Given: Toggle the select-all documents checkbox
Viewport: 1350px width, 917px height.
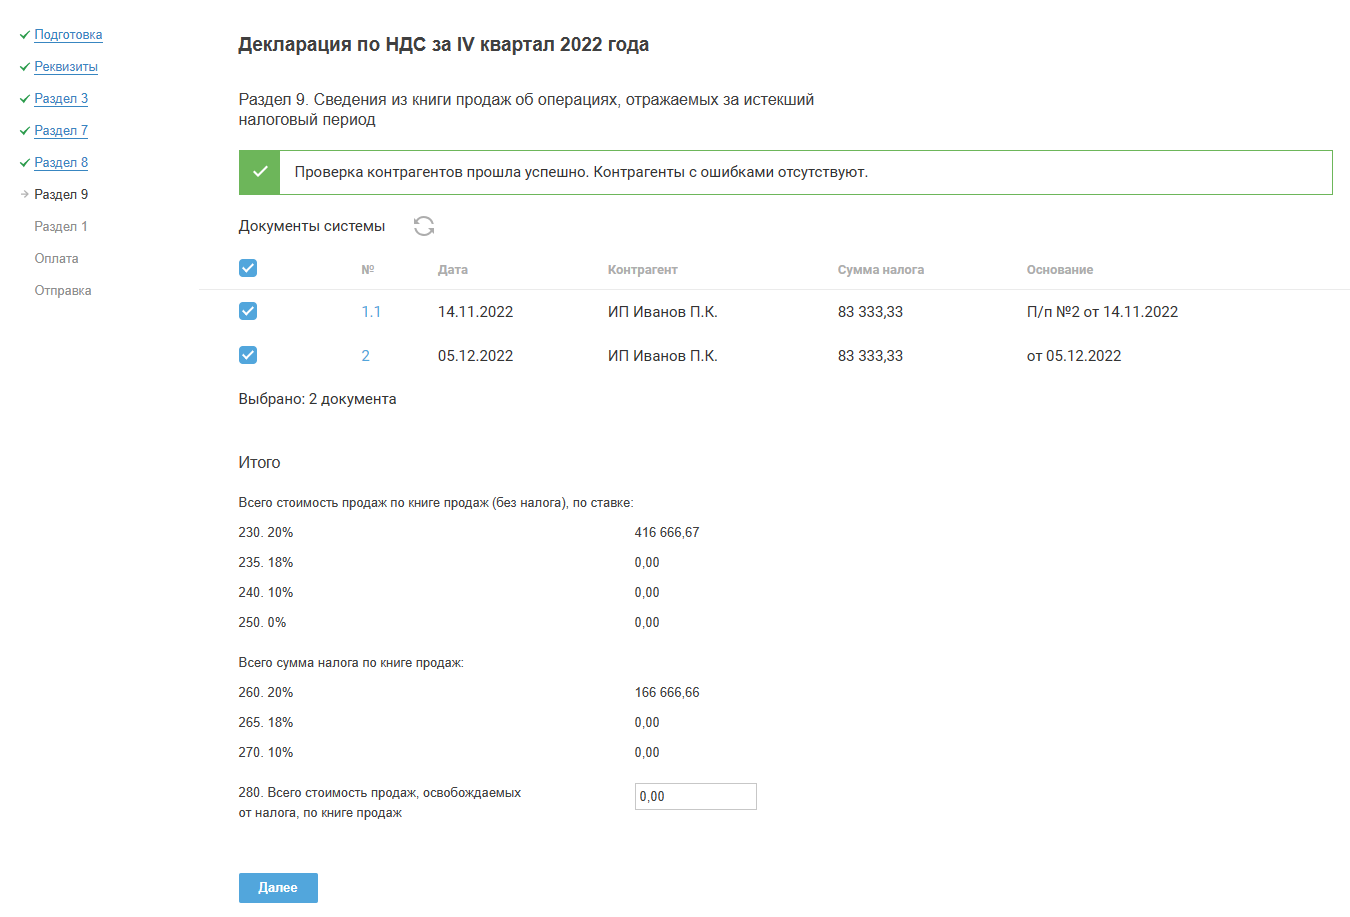Looking at the screenshot, I should pos(248,268).
